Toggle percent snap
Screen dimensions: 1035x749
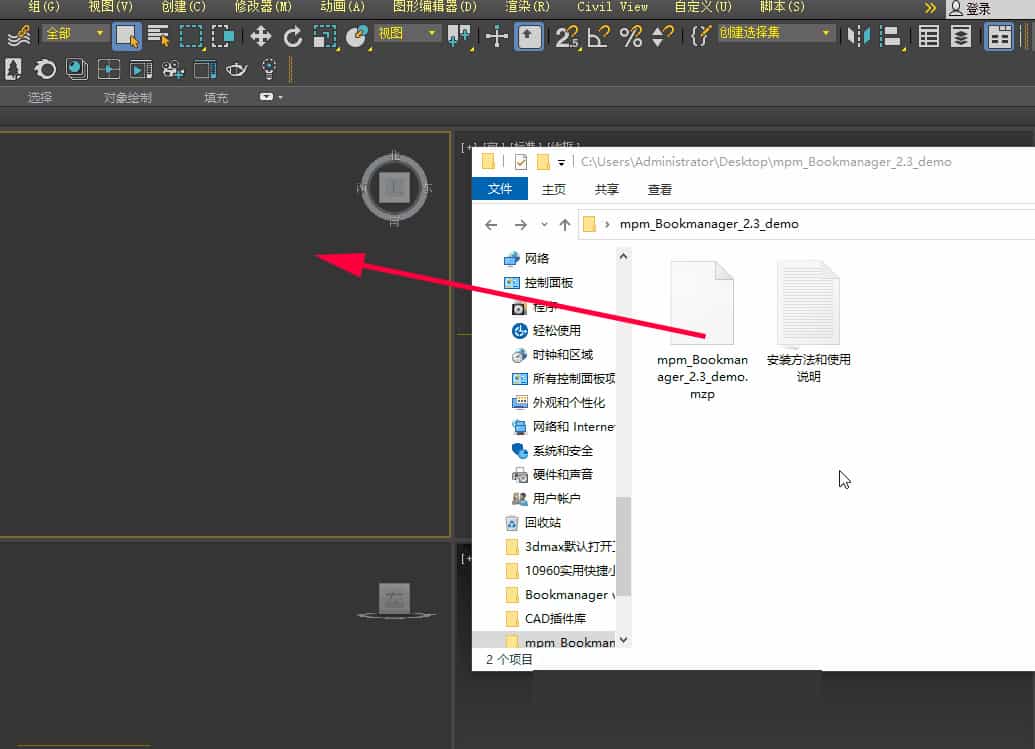click(632, 37)
